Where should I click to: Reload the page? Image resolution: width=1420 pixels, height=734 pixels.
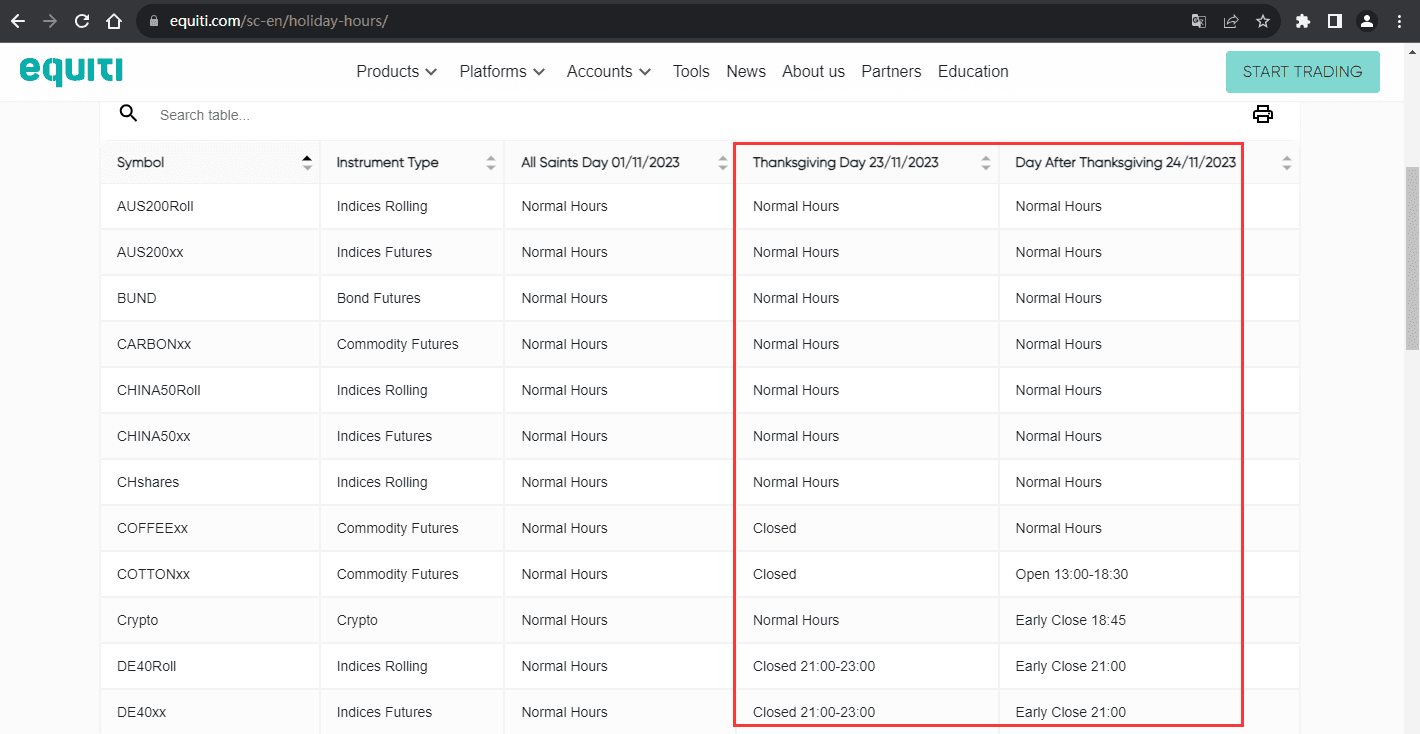[x=82, y=21]
